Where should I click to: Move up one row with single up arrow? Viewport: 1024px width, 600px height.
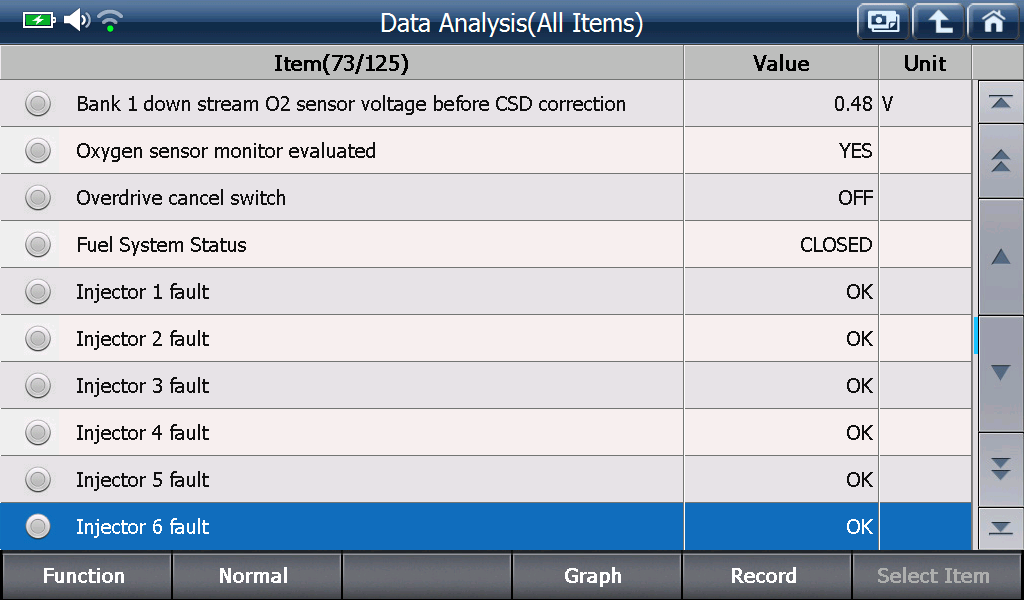click(1000, 257)
